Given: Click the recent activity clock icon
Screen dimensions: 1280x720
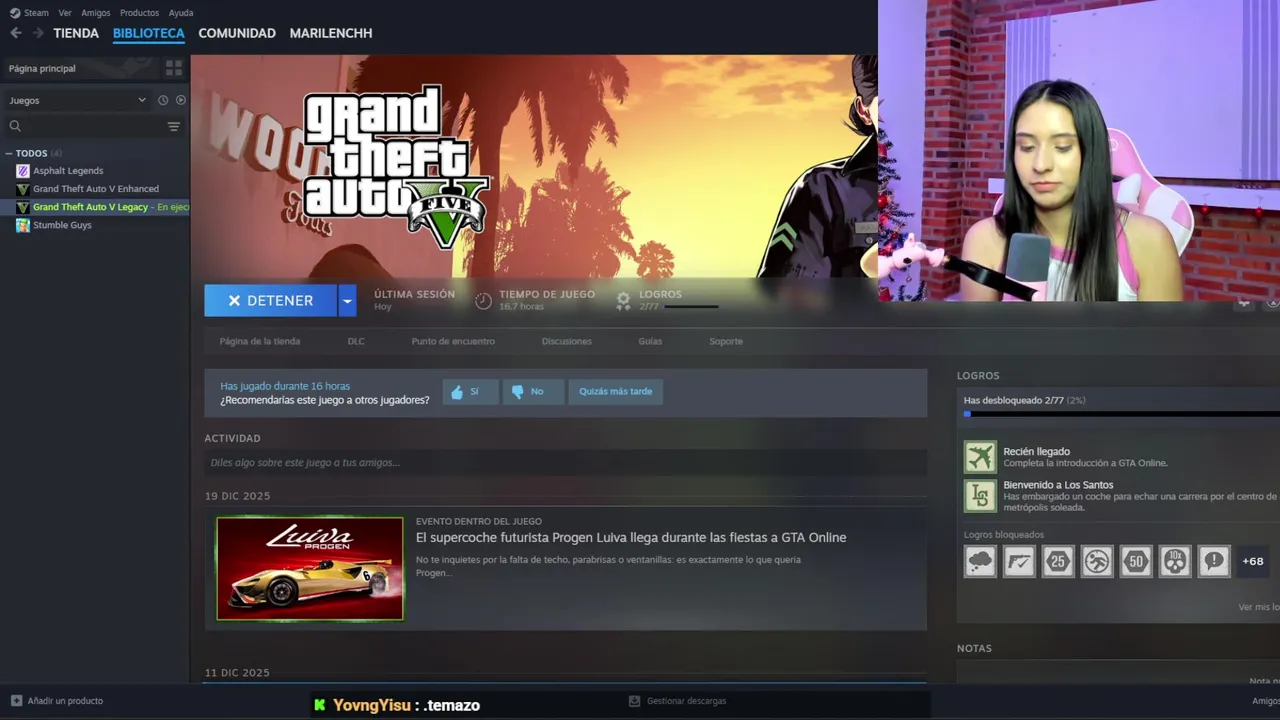Looking at the screenshot, I should (163, 100).
